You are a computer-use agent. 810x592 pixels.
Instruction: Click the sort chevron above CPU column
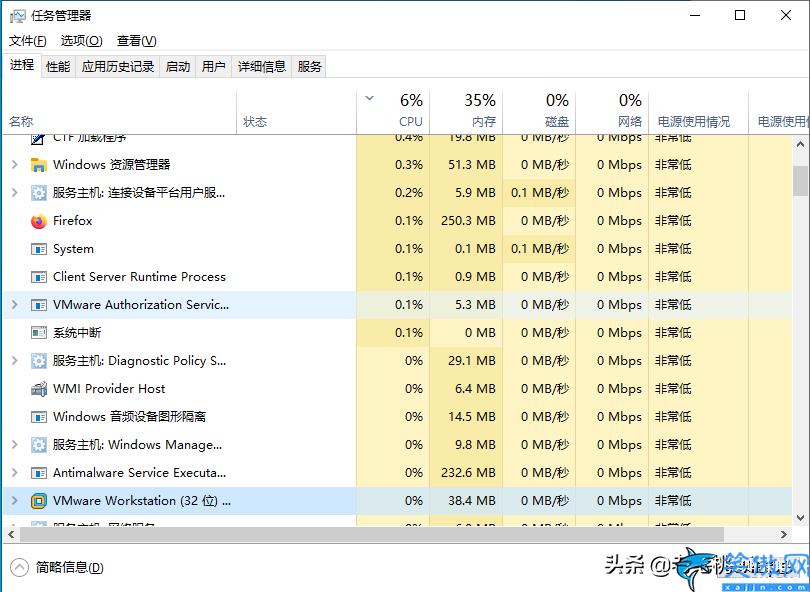pyautogui.click(x=369, y=98)
